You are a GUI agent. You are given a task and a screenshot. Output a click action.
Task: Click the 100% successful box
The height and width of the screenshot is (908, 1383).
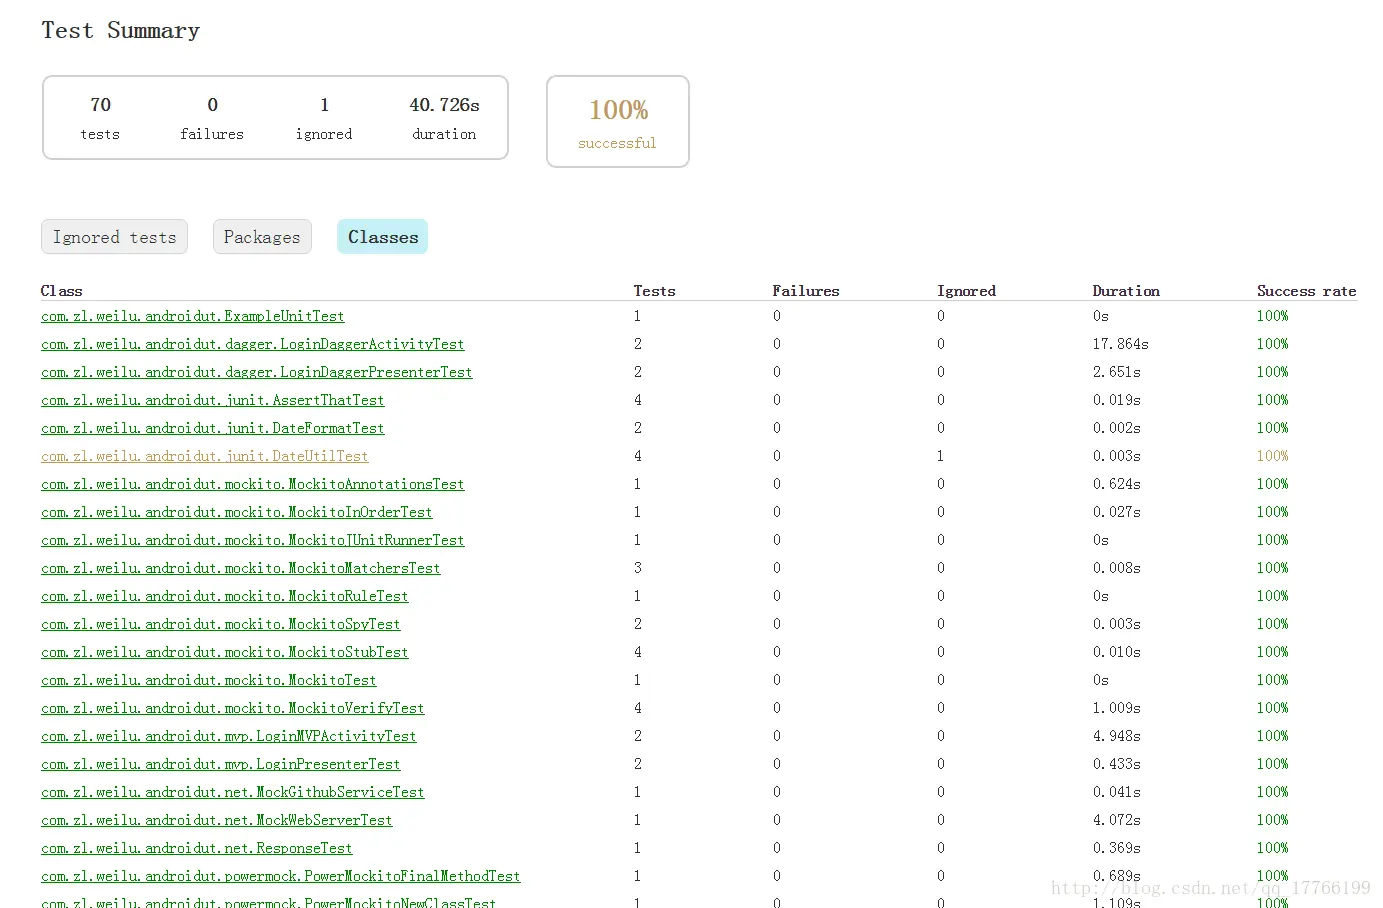coord(618,122)
